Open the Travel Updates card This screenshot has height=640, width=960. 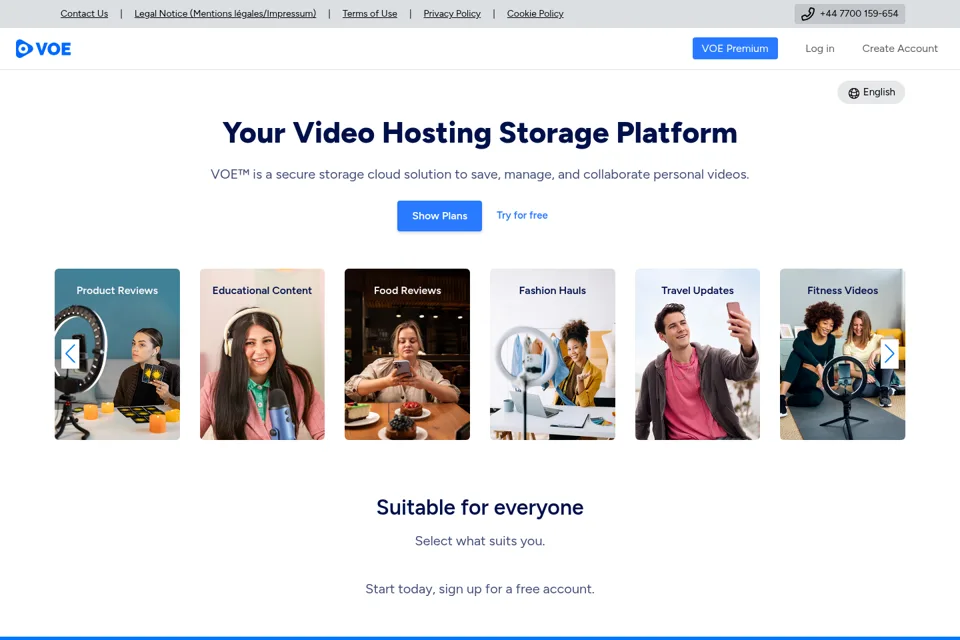click(697, 354)
